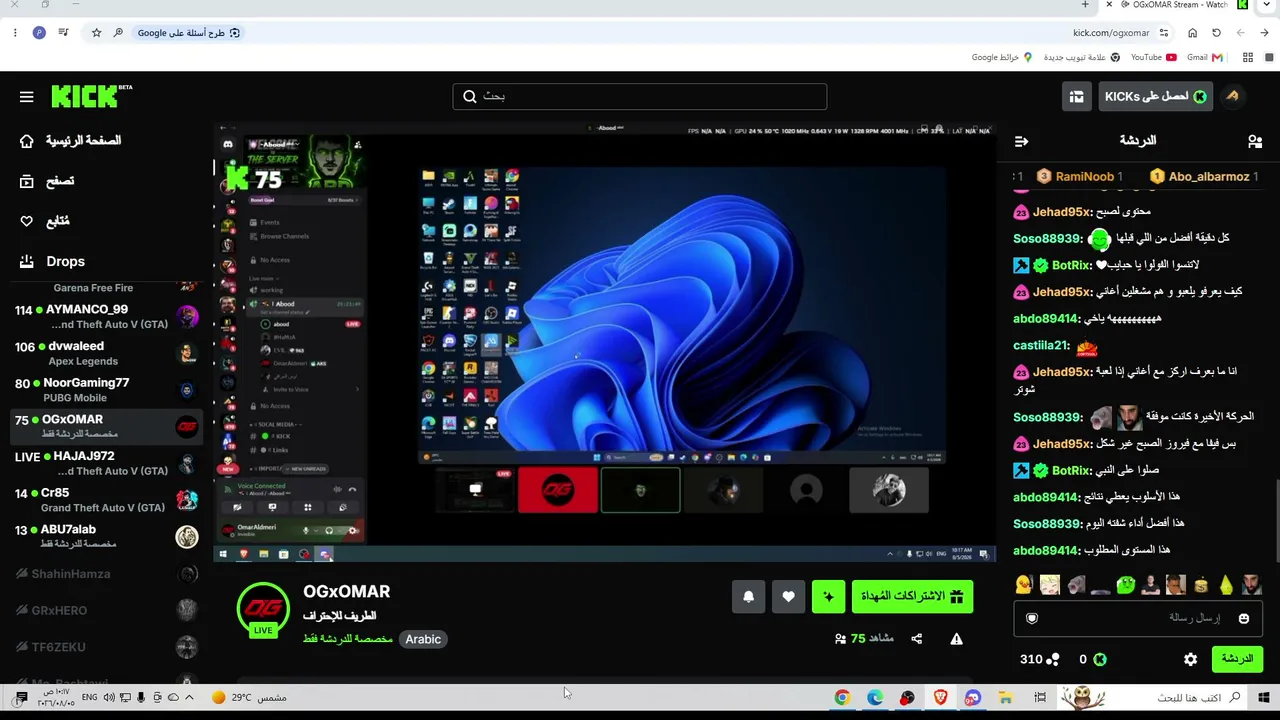Select the yellow duck emote

[1023, 584]
